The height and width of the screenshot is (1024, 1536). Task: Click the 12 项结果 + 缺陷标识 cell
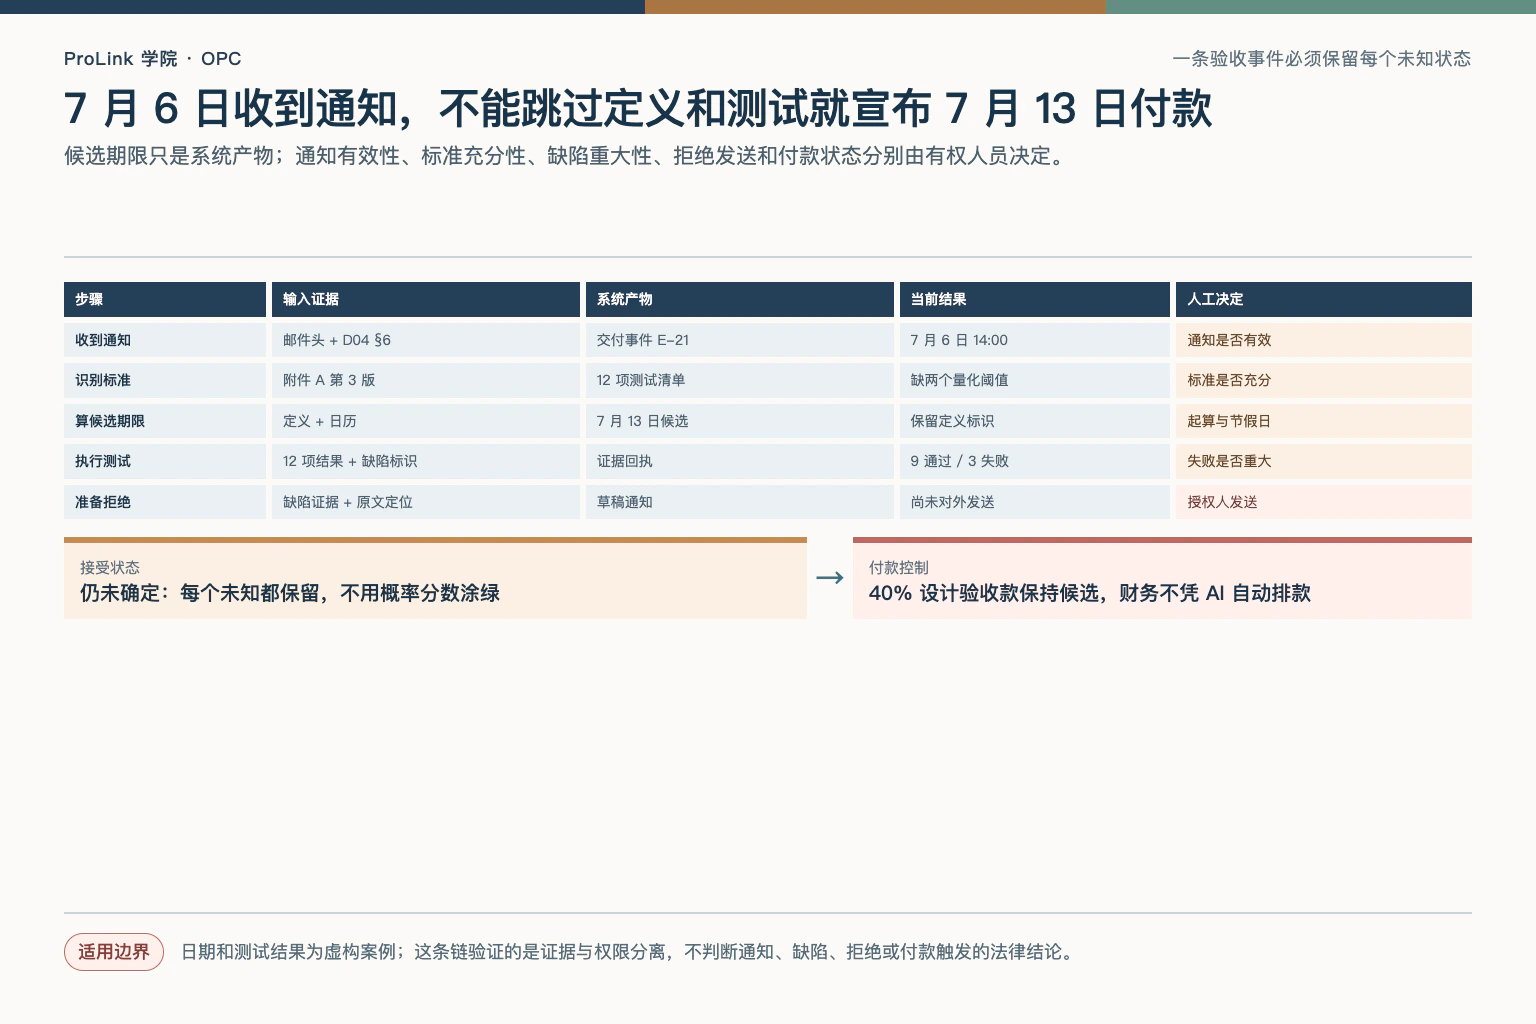[x=426, y=461]
